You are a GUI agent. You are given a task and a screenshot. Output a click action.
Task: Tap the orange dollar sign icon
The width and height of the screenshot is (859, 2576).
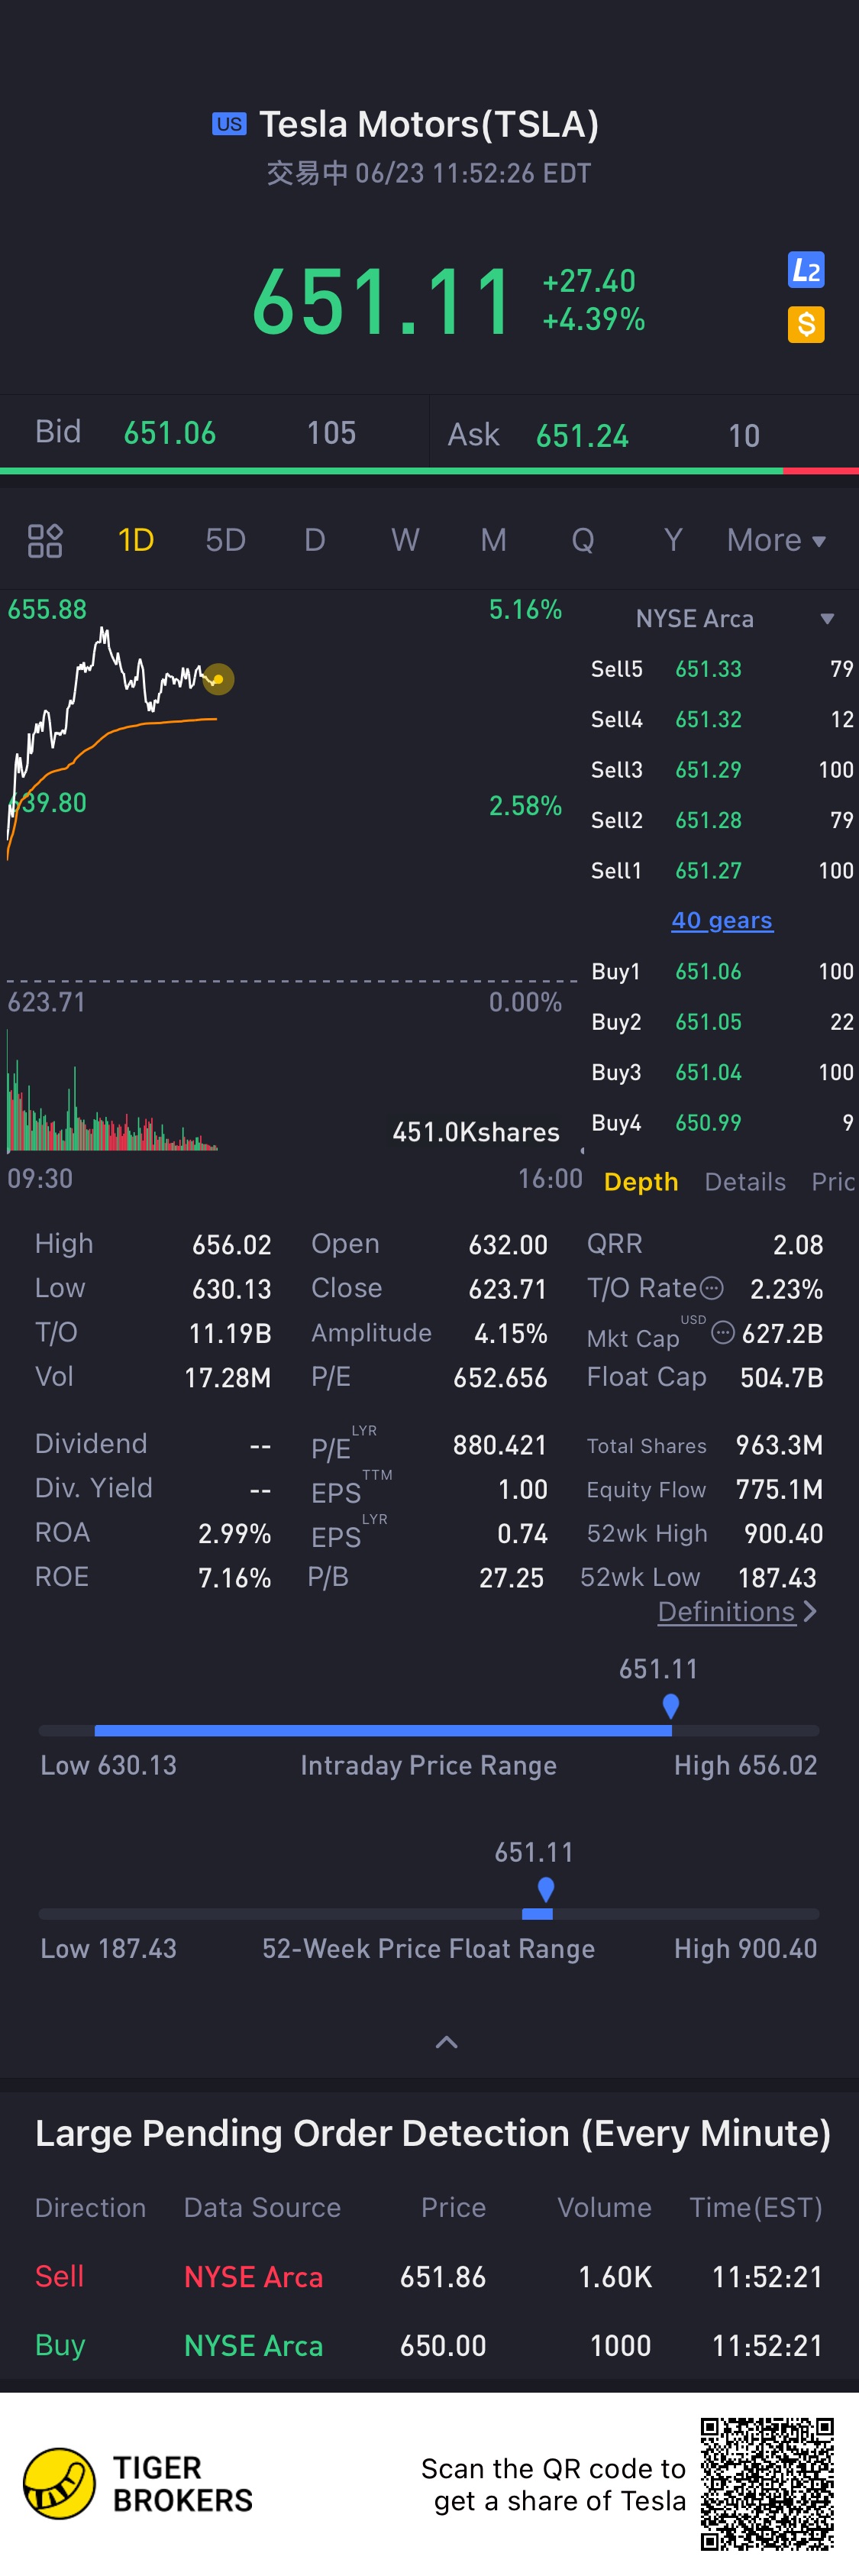805,324
